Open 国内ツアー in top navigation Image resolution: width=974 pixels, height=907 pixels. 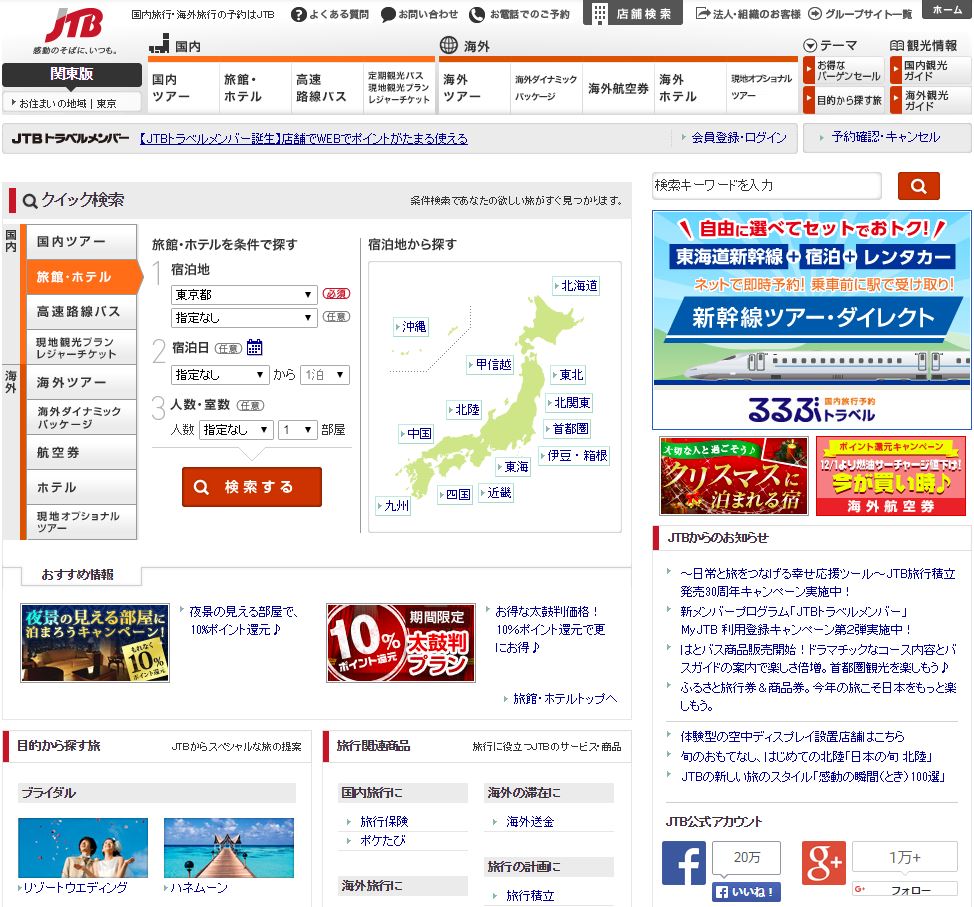(x=183, y=88)
